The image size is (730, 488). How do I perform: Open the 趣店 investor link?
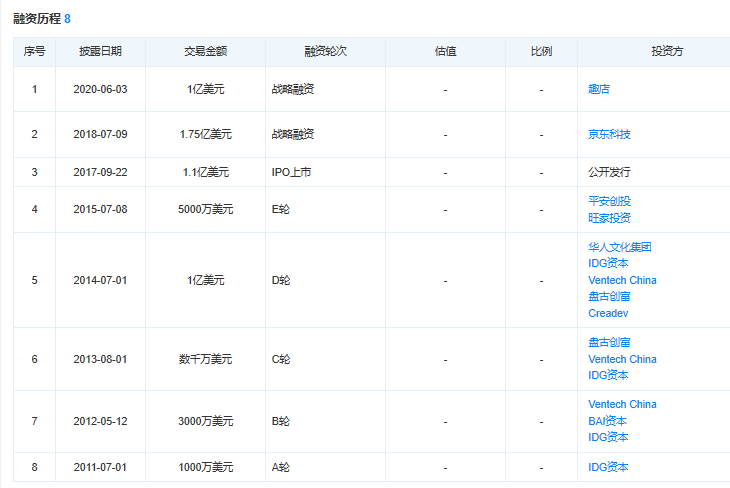point(599,89)
